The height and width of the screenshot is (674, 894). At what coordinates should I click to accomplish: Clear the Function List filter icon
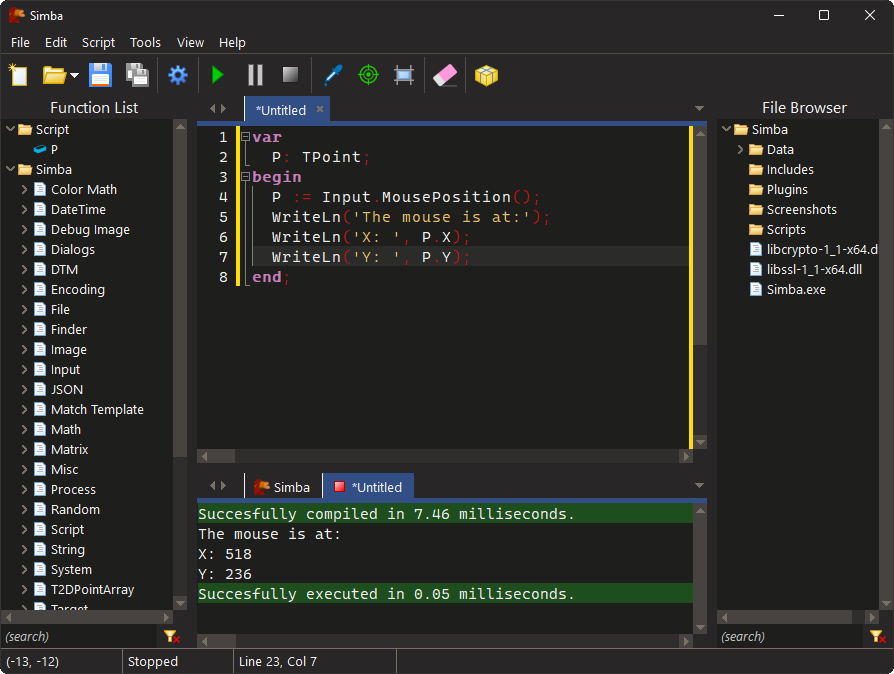click(171, 636)
